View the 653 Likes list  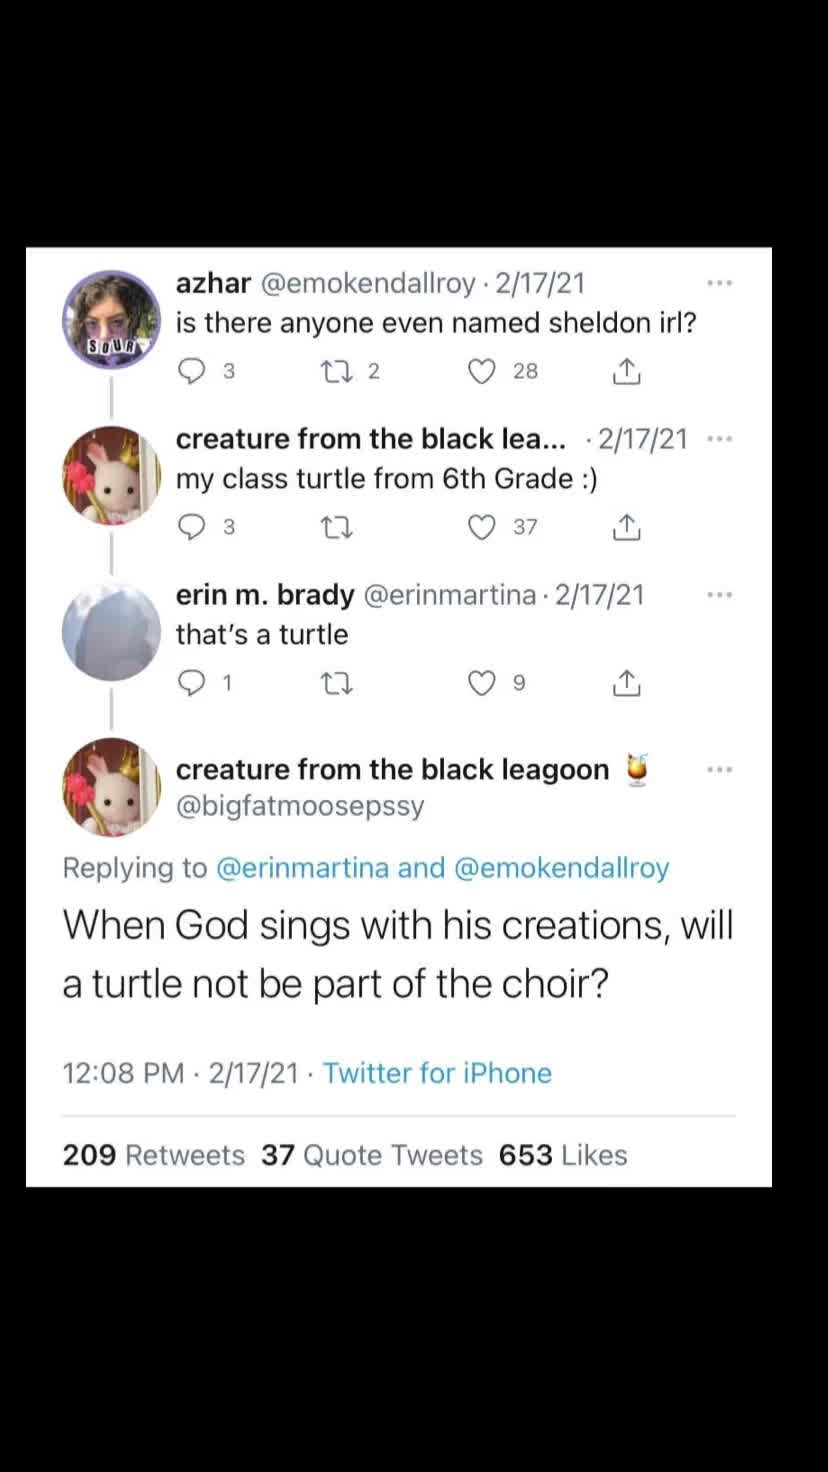point(563,1155)
